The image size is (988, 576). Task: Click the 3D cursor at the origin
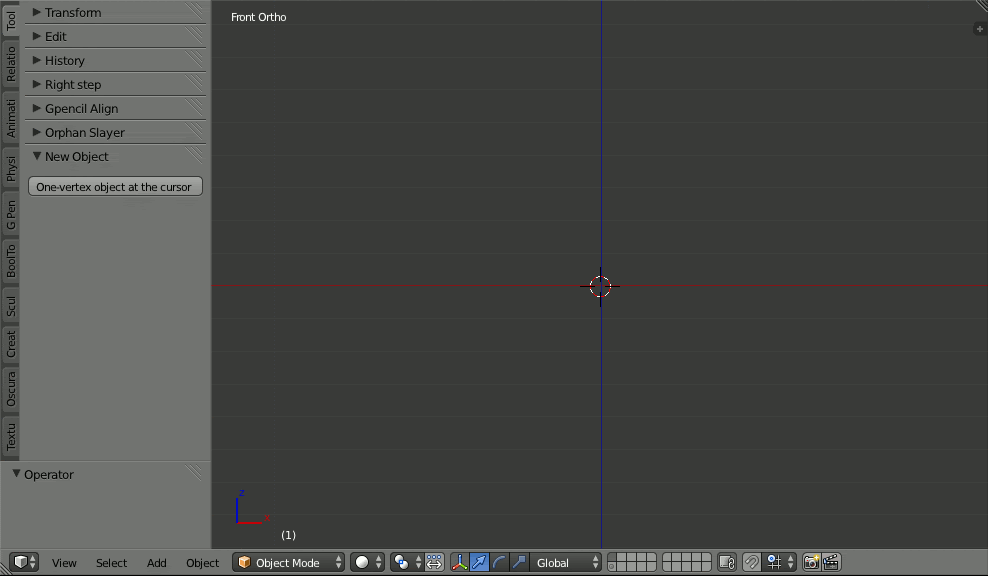600,286
